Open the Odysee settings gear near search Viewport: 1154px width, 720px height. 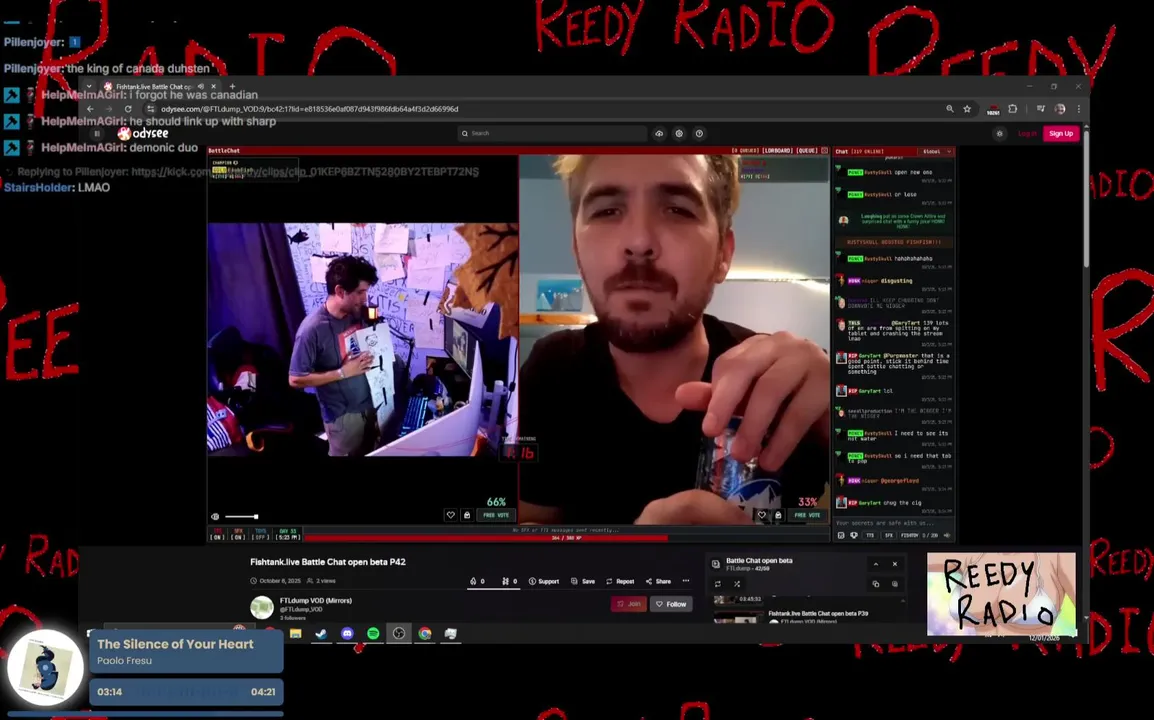point(679,133)
